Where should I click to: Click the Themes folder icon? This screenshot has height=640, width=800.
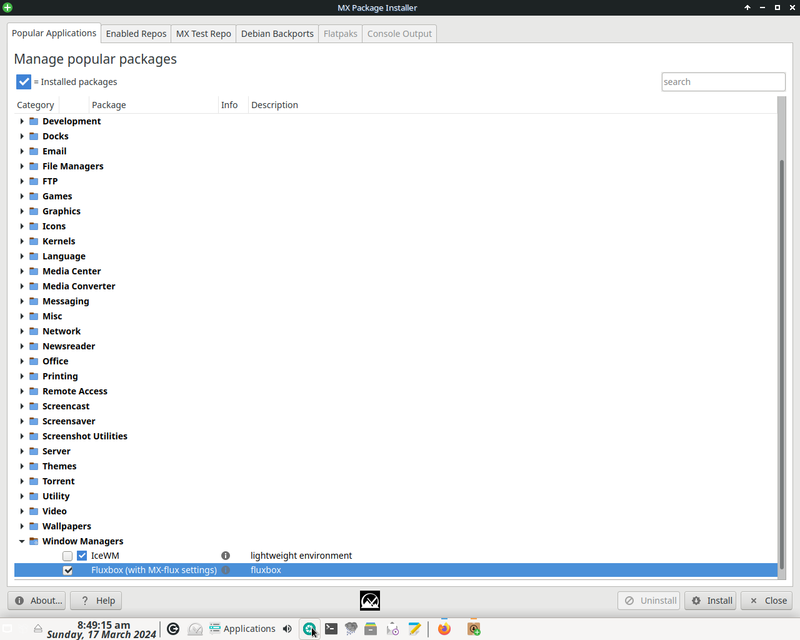[34, 466]
